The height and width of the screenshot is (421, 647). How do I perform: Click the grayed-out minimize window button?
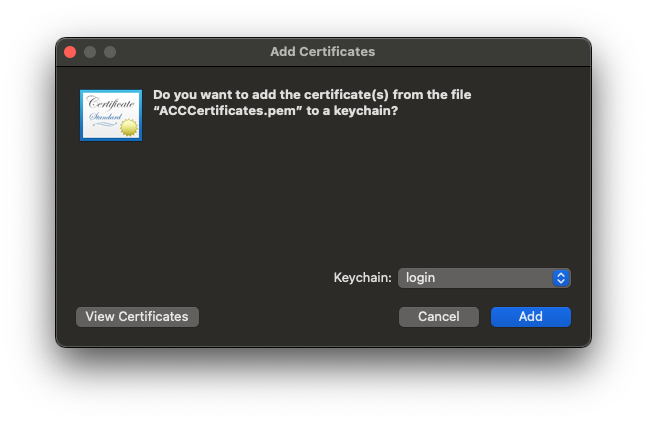[x=90, y=52]
